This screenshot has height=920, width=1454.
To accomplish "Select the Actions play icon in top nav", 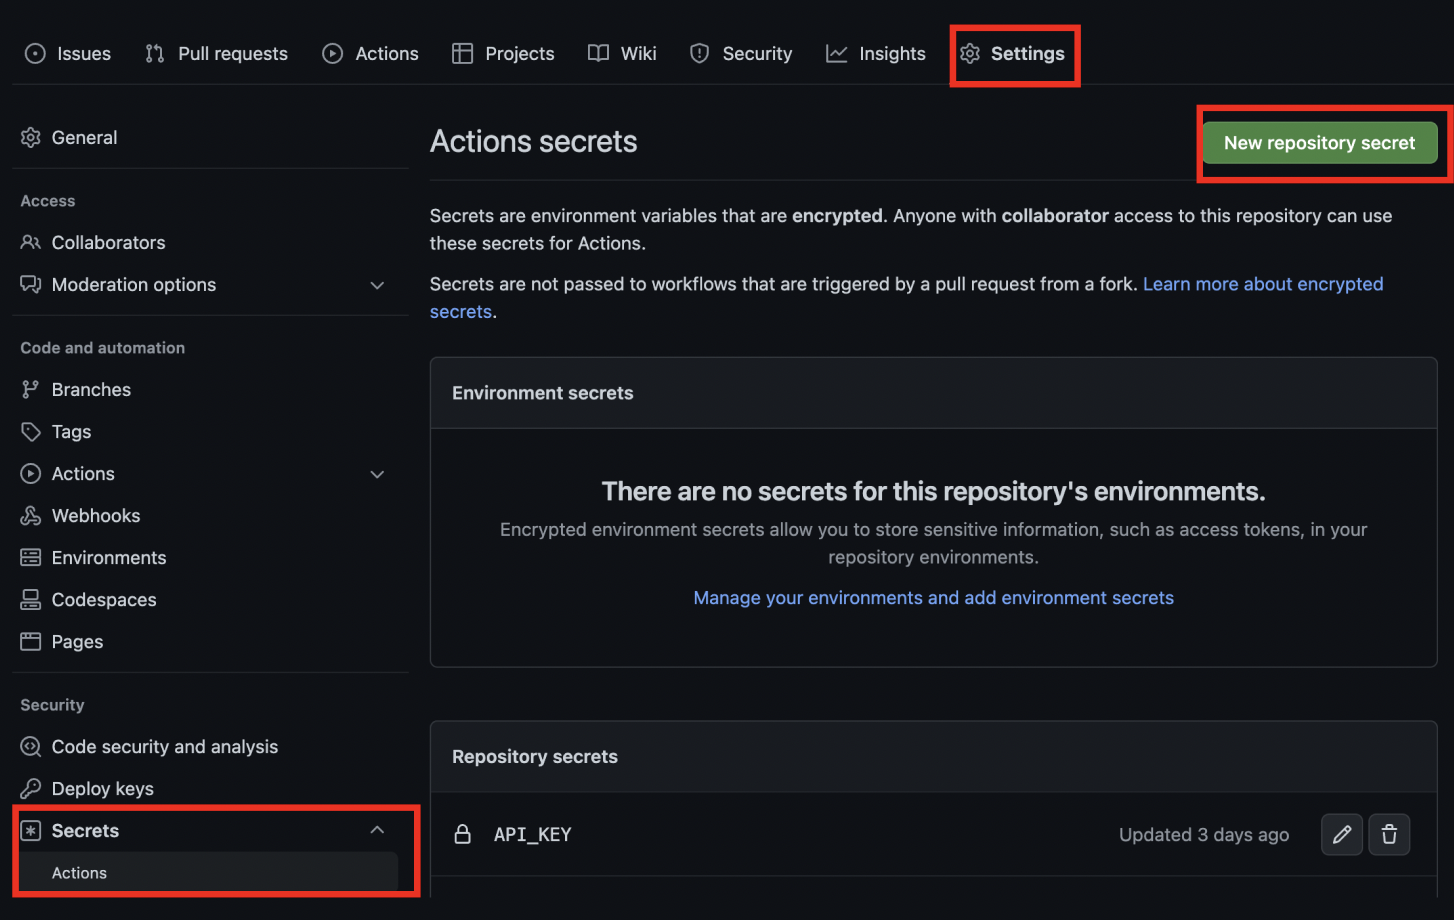I will (332, 53).
